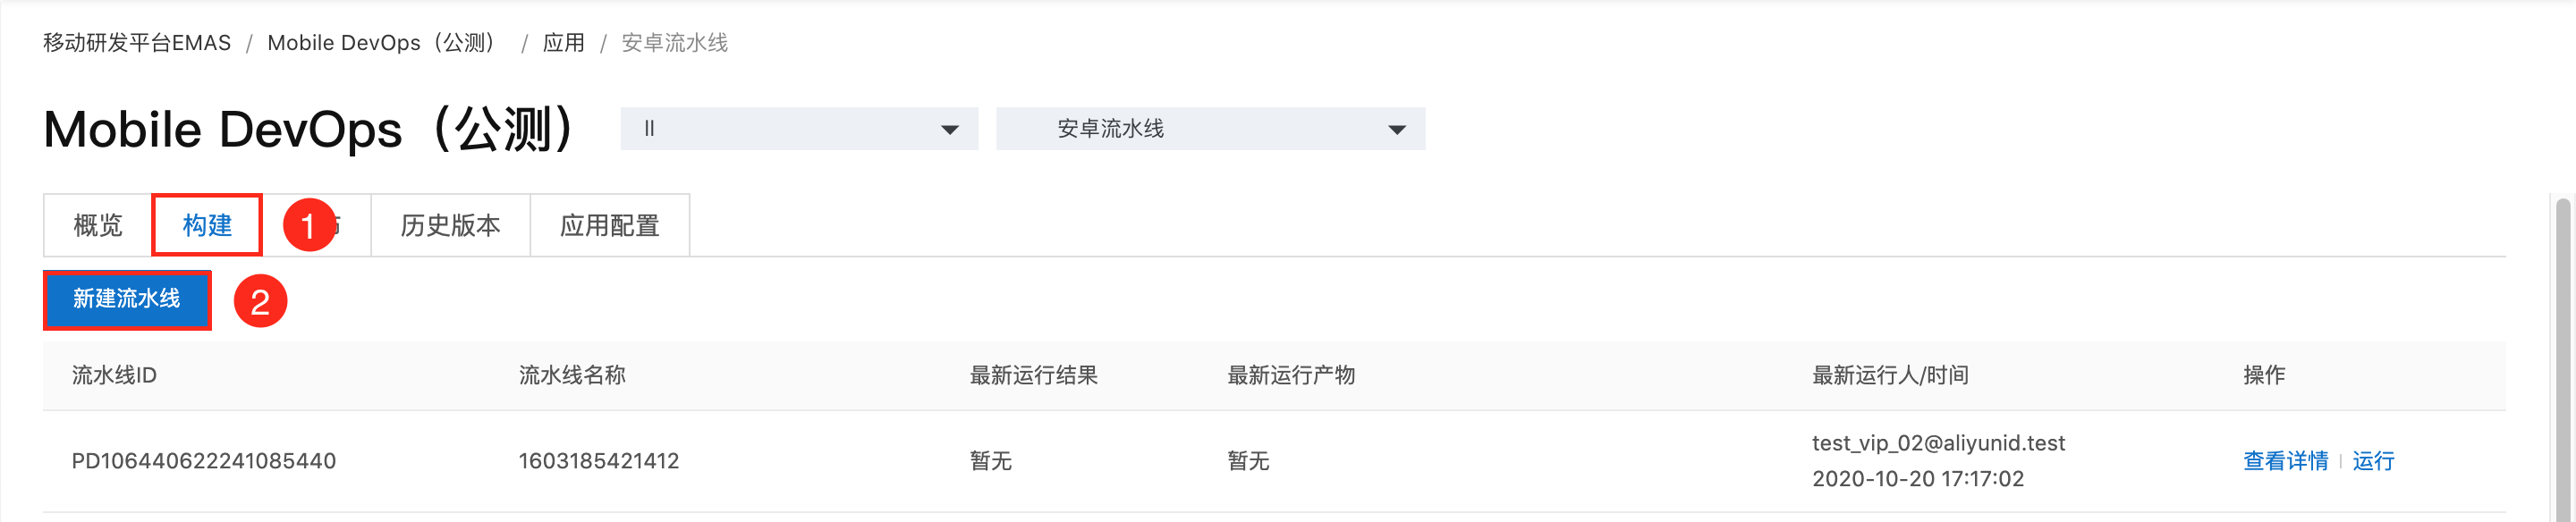The height and width of the screenshot is (522, 2576).
Task: Click the 新建流水线 button
Action: (127, 299)
